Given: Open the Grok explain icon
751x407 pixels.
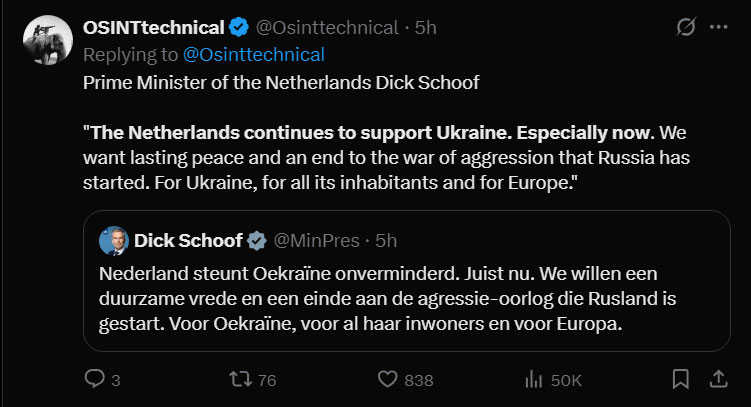Looking at the screenshot, I should (685, 28).
